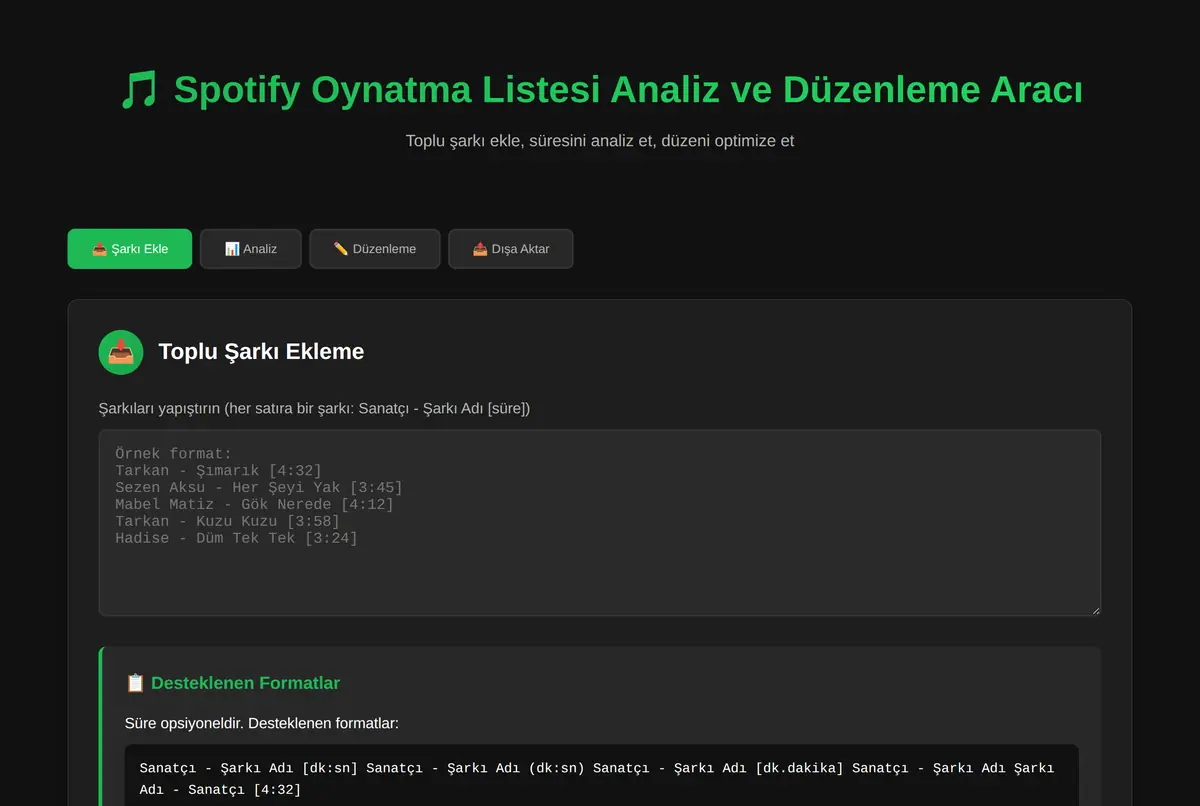
Task: Click the music note icon in the title
Action: [139, 90]
